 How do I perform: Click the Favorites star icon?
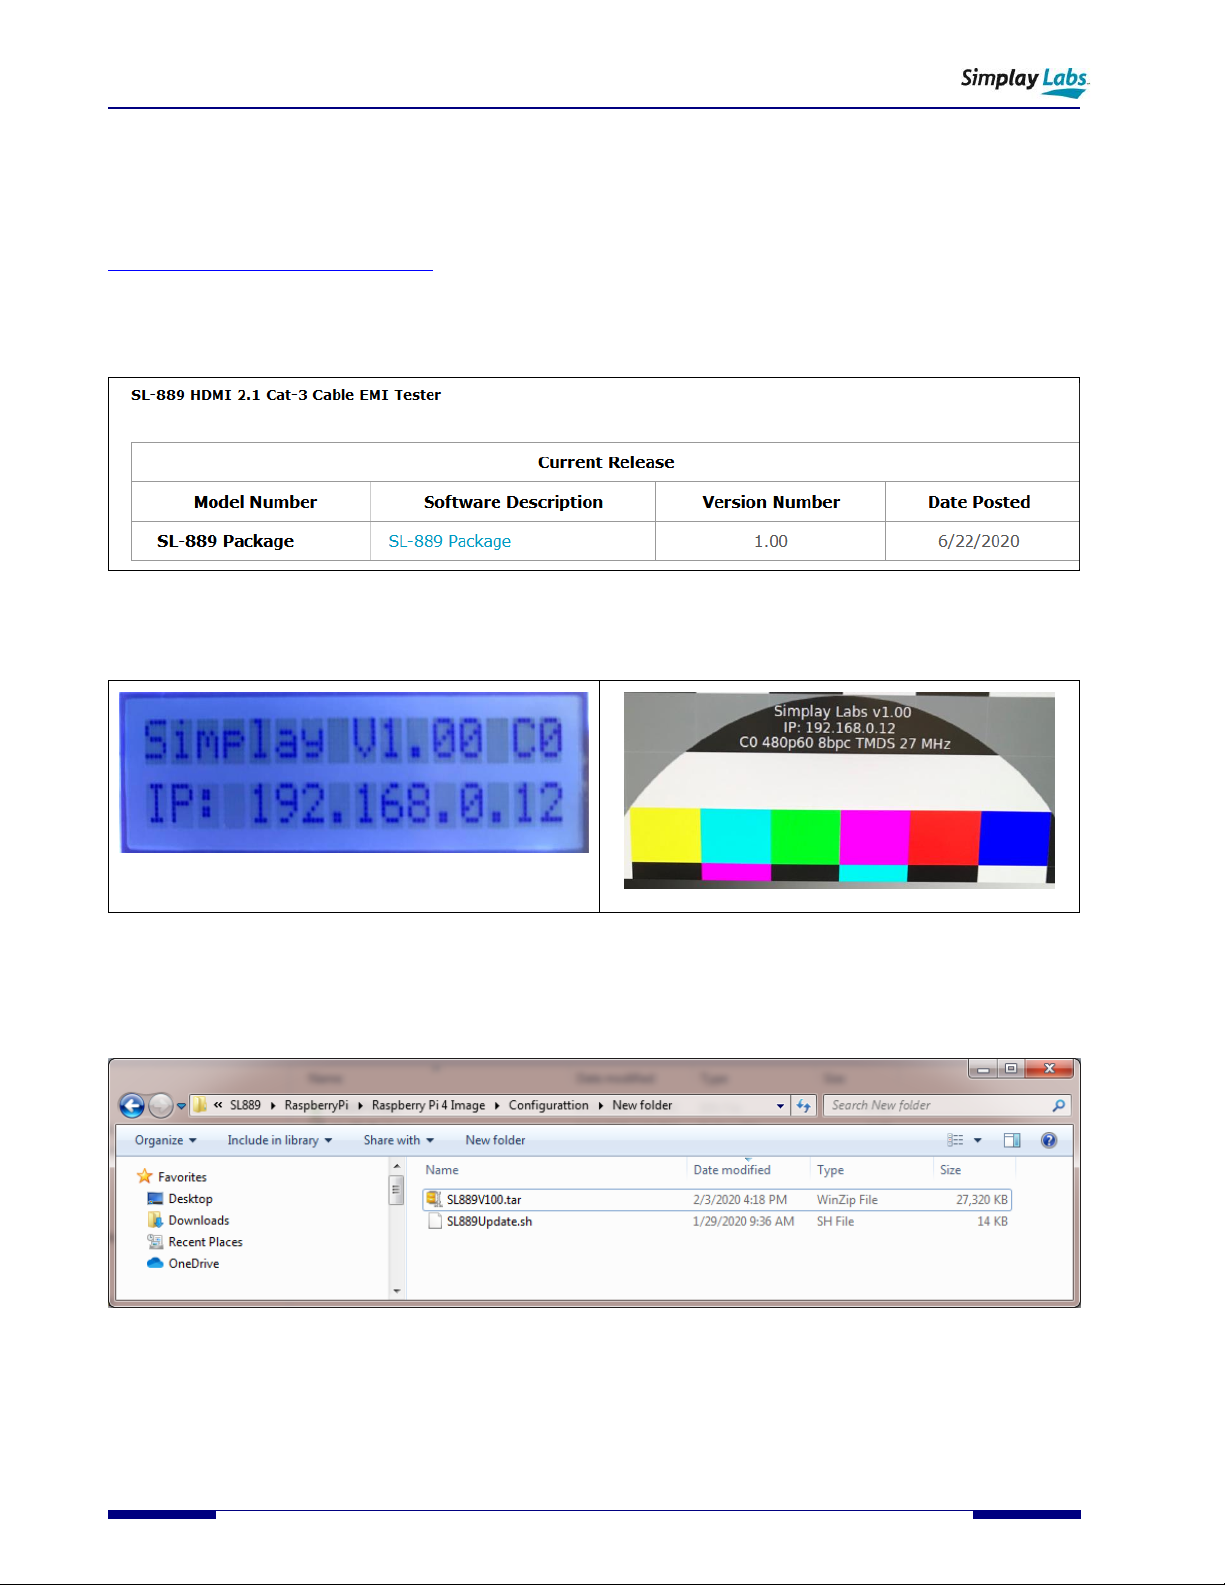pyautogui.click(x=145, y=1176)
